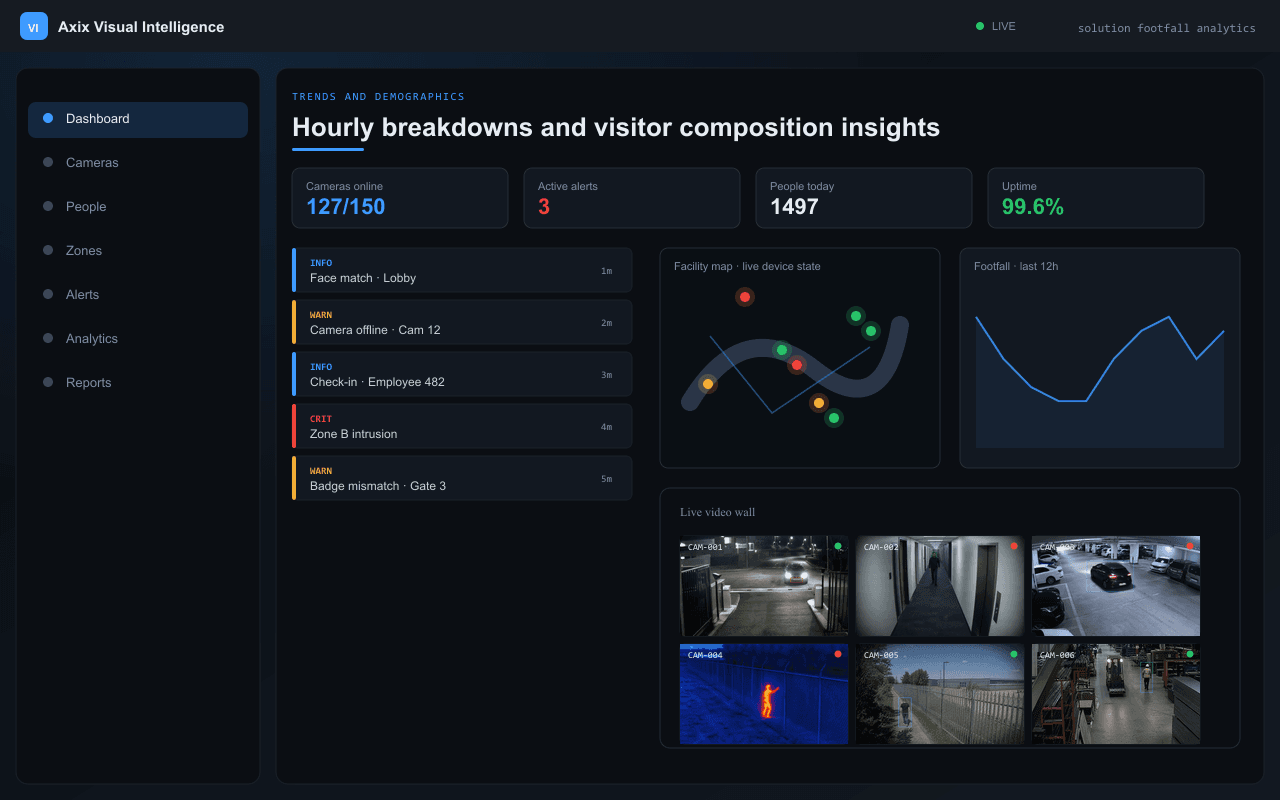Screen dimensions: 1280x800
Task: Click the VI app logo icon
Action: pos(34,27)
